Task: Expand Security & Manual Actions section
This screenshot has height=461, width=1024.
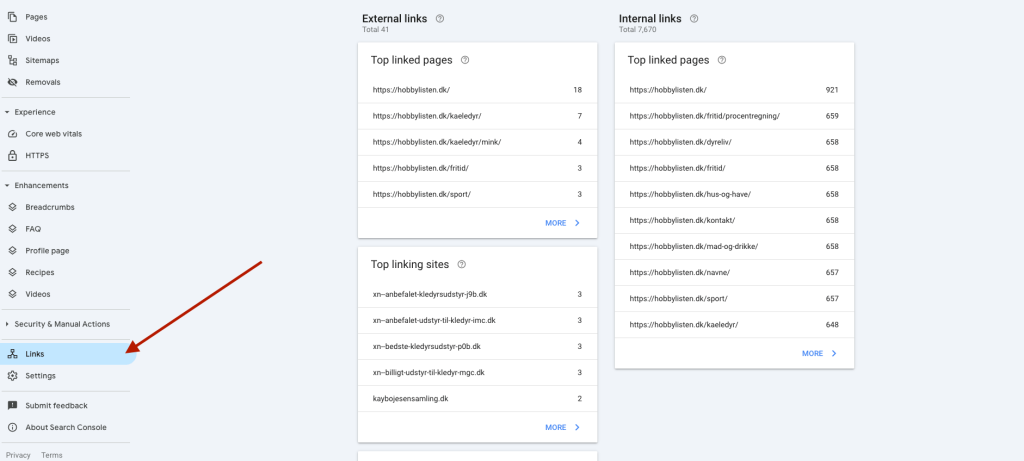Action: click(7, 324)
